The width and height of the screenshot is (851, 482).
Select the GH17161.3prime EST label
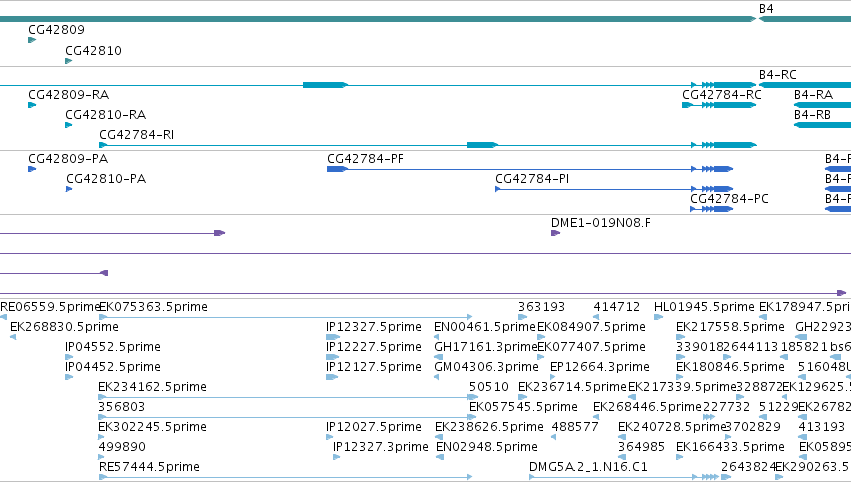486,347
